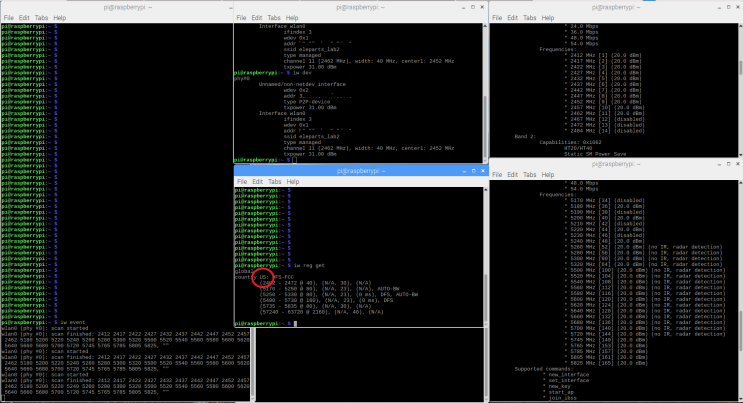Close the iw dev terminal window
Viewport: 743px width, 403px height.
[x=482, y=7]
